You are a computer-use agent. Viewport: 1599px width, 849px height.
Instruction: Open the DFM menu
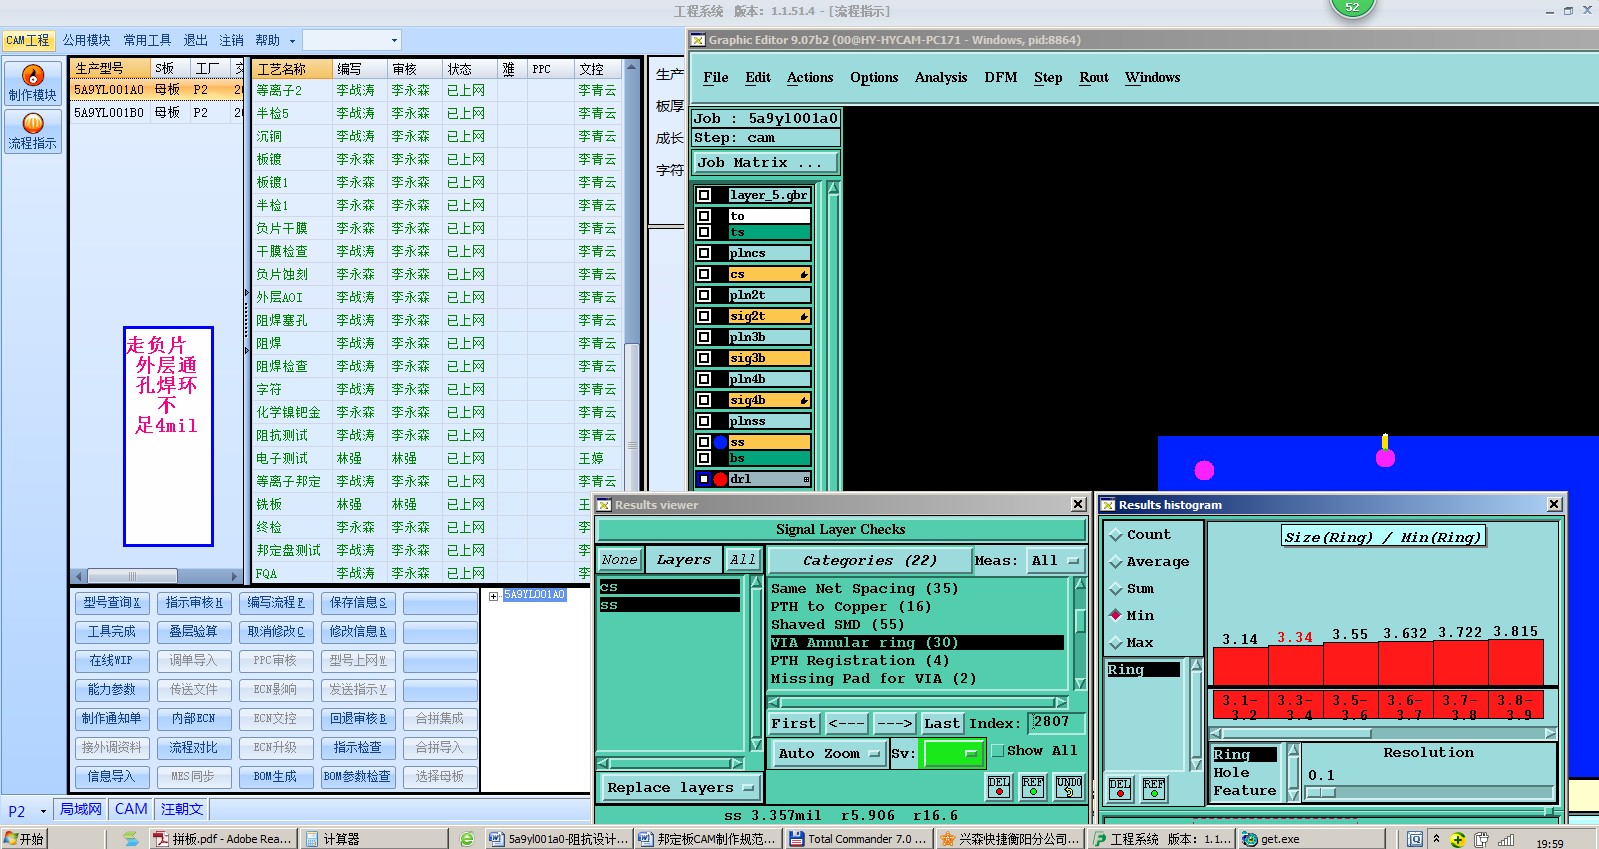click(1001, 77)
